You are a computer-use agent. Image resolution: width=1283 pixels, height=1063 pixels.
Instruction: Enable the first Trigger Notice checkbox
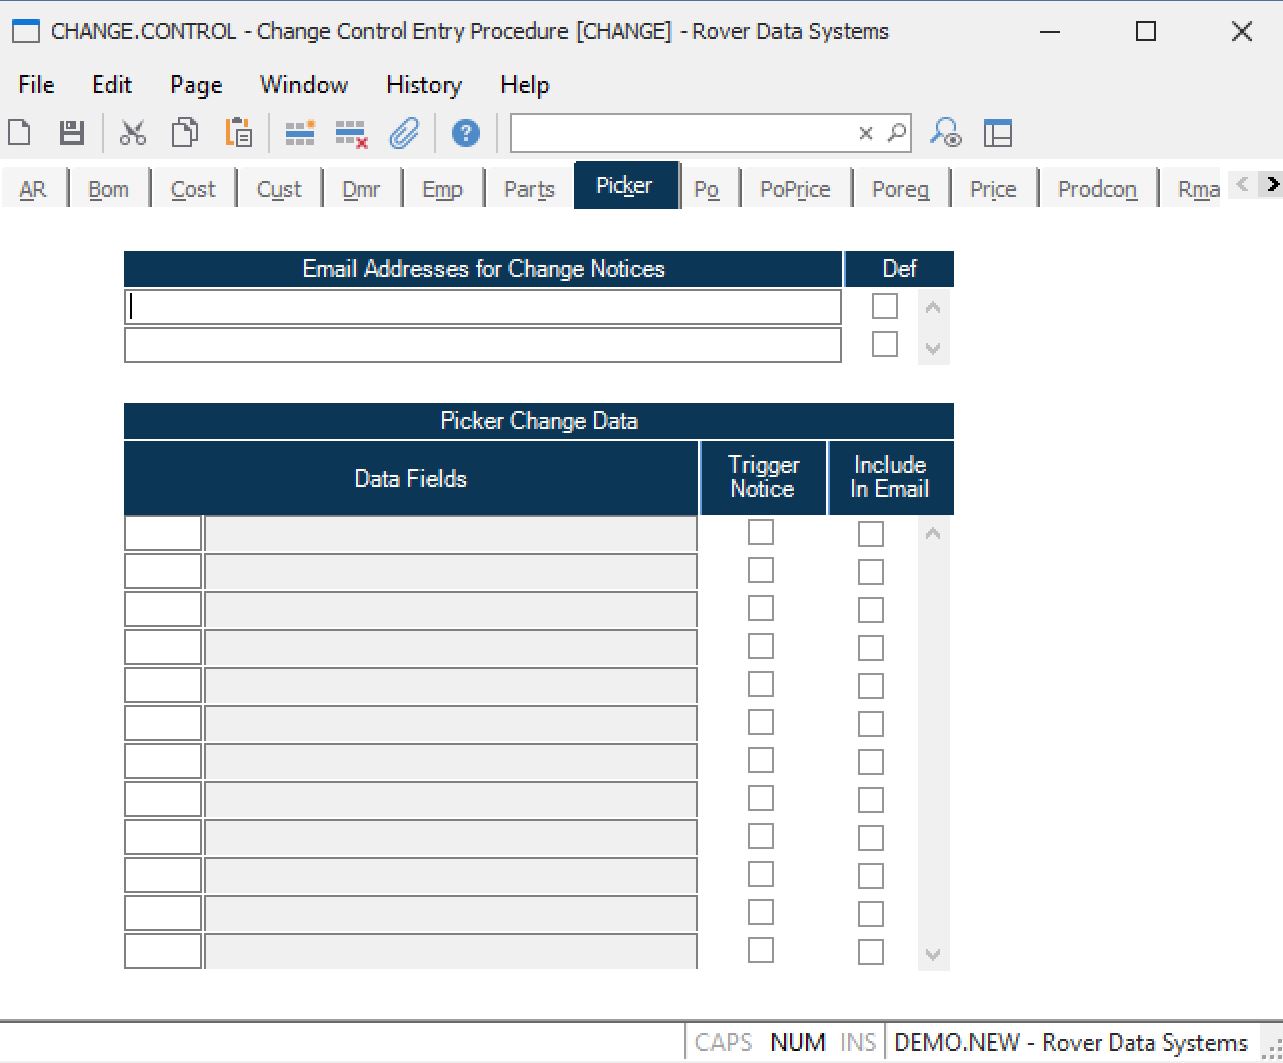tap(761, 533)
